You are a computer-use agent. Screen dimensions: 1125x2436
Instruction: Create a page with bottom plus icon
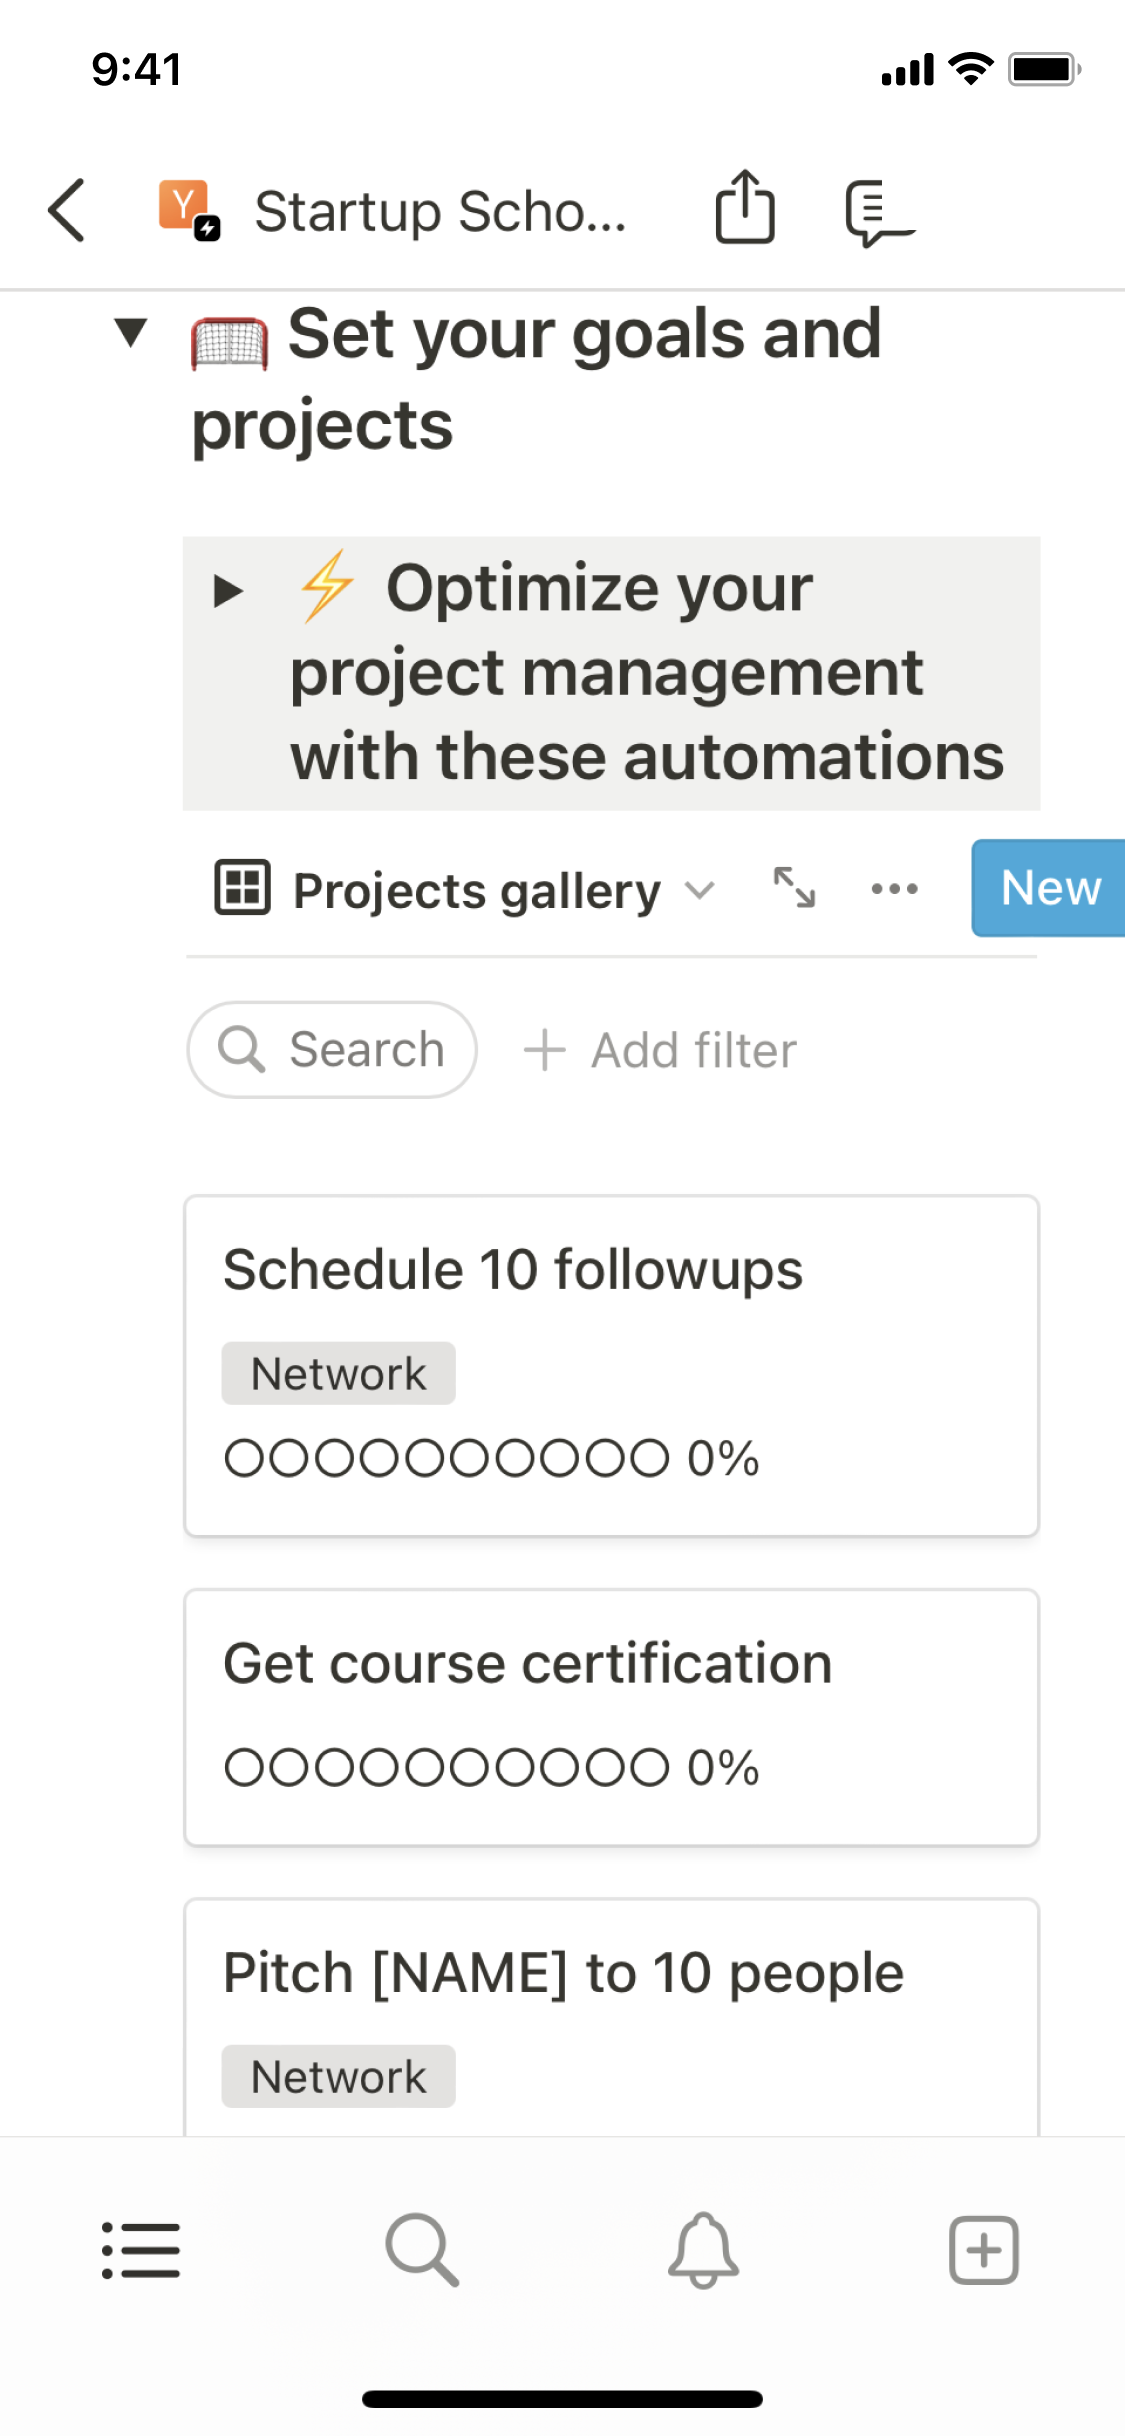983,2250
